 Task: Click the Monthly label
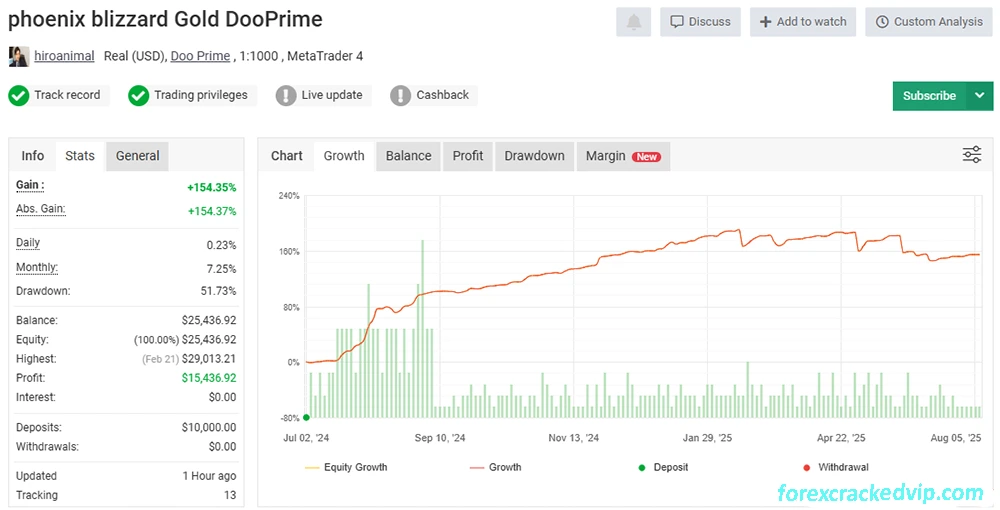point(37,267)
